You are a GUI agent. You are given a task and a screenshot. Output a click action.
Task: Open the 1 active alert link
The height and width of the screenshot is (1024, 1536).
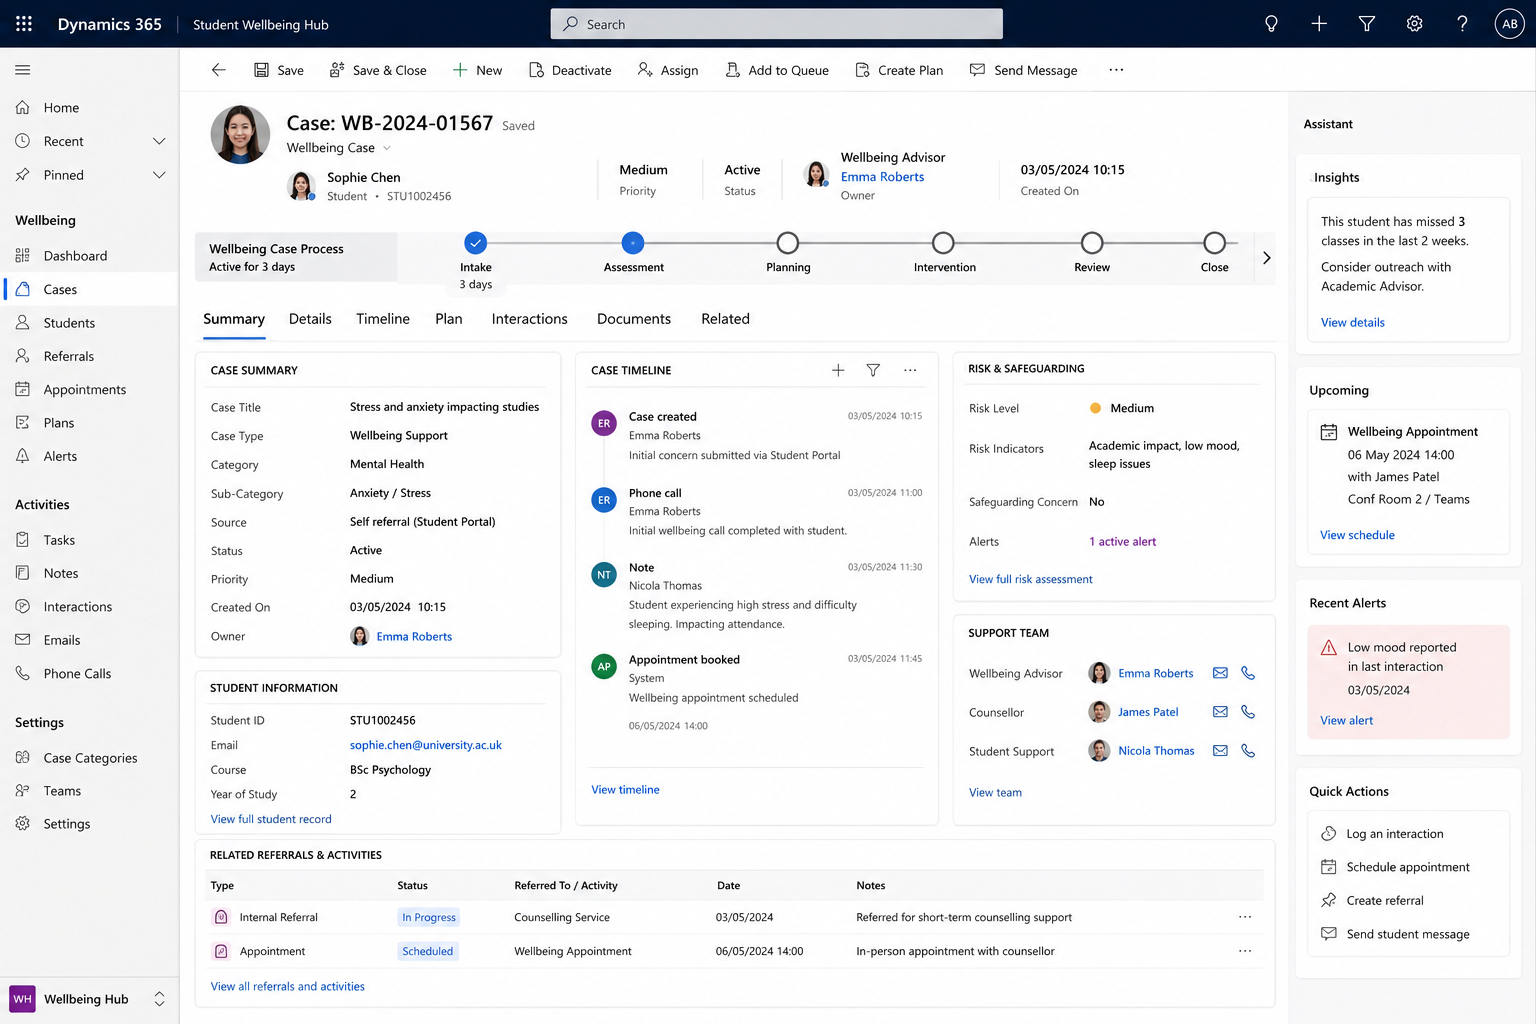coord(1122,542)
